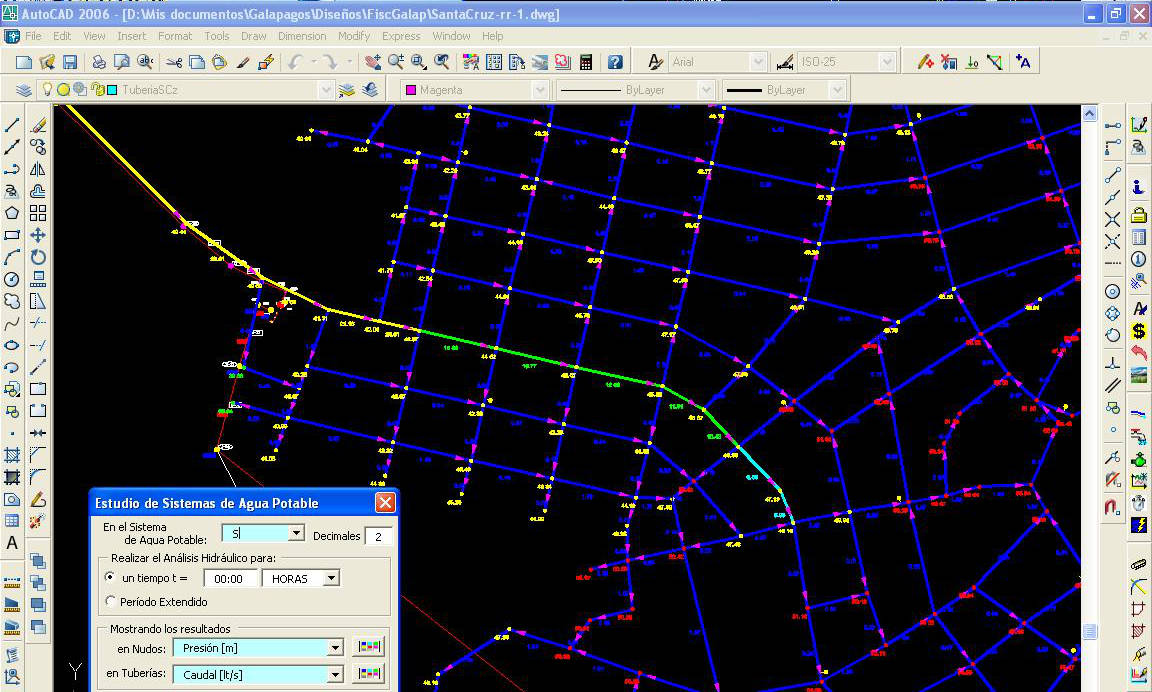Click the Decimales input field

tap(378, 536)
